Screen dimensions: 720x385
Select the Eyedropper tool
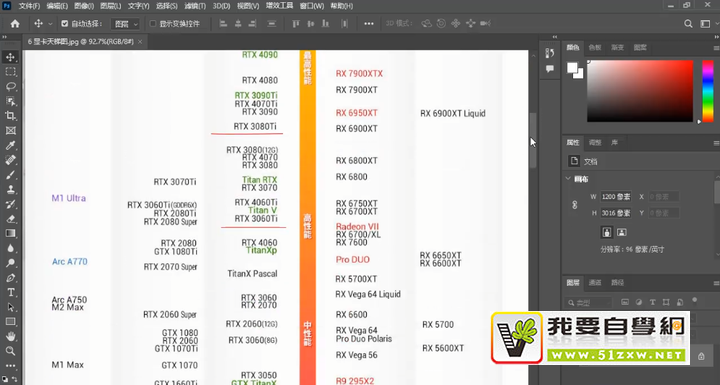pyautogui.click(x=11, y=145)
